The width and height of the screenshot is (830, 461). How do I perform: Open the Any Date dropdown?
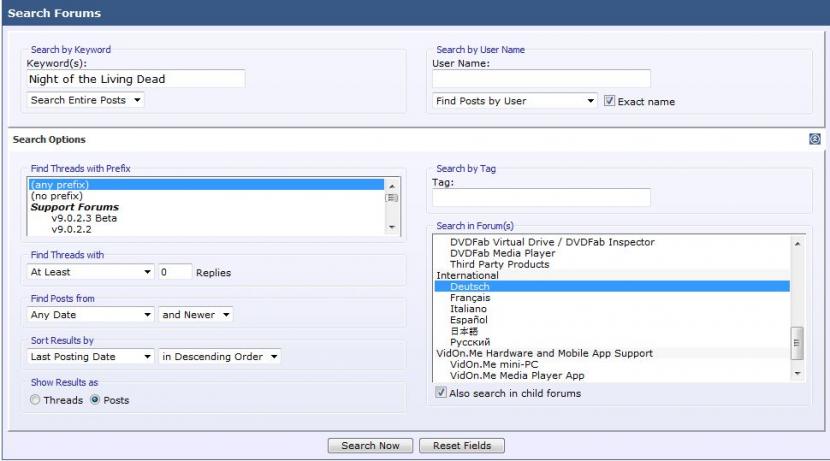(x=90, y=314)
